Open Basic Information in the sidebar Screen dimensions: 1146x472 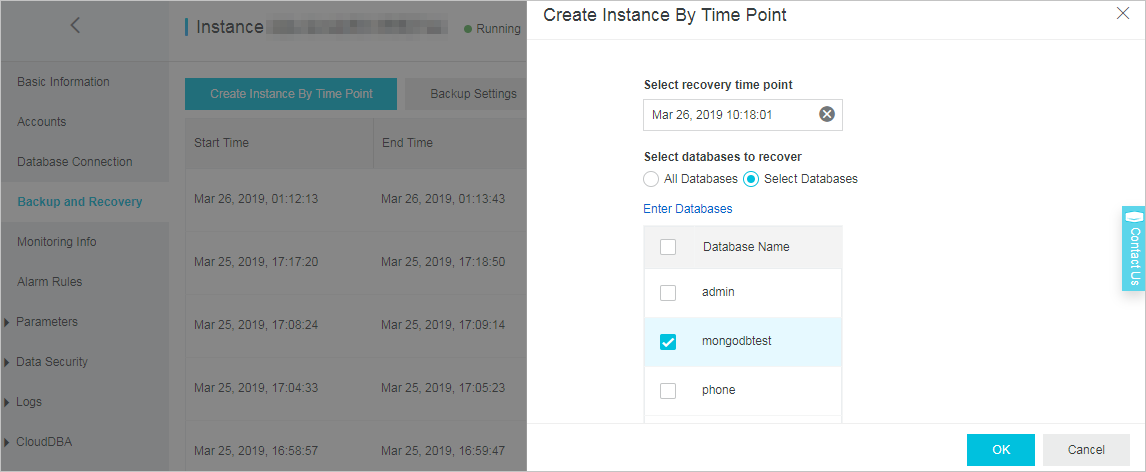64,82
